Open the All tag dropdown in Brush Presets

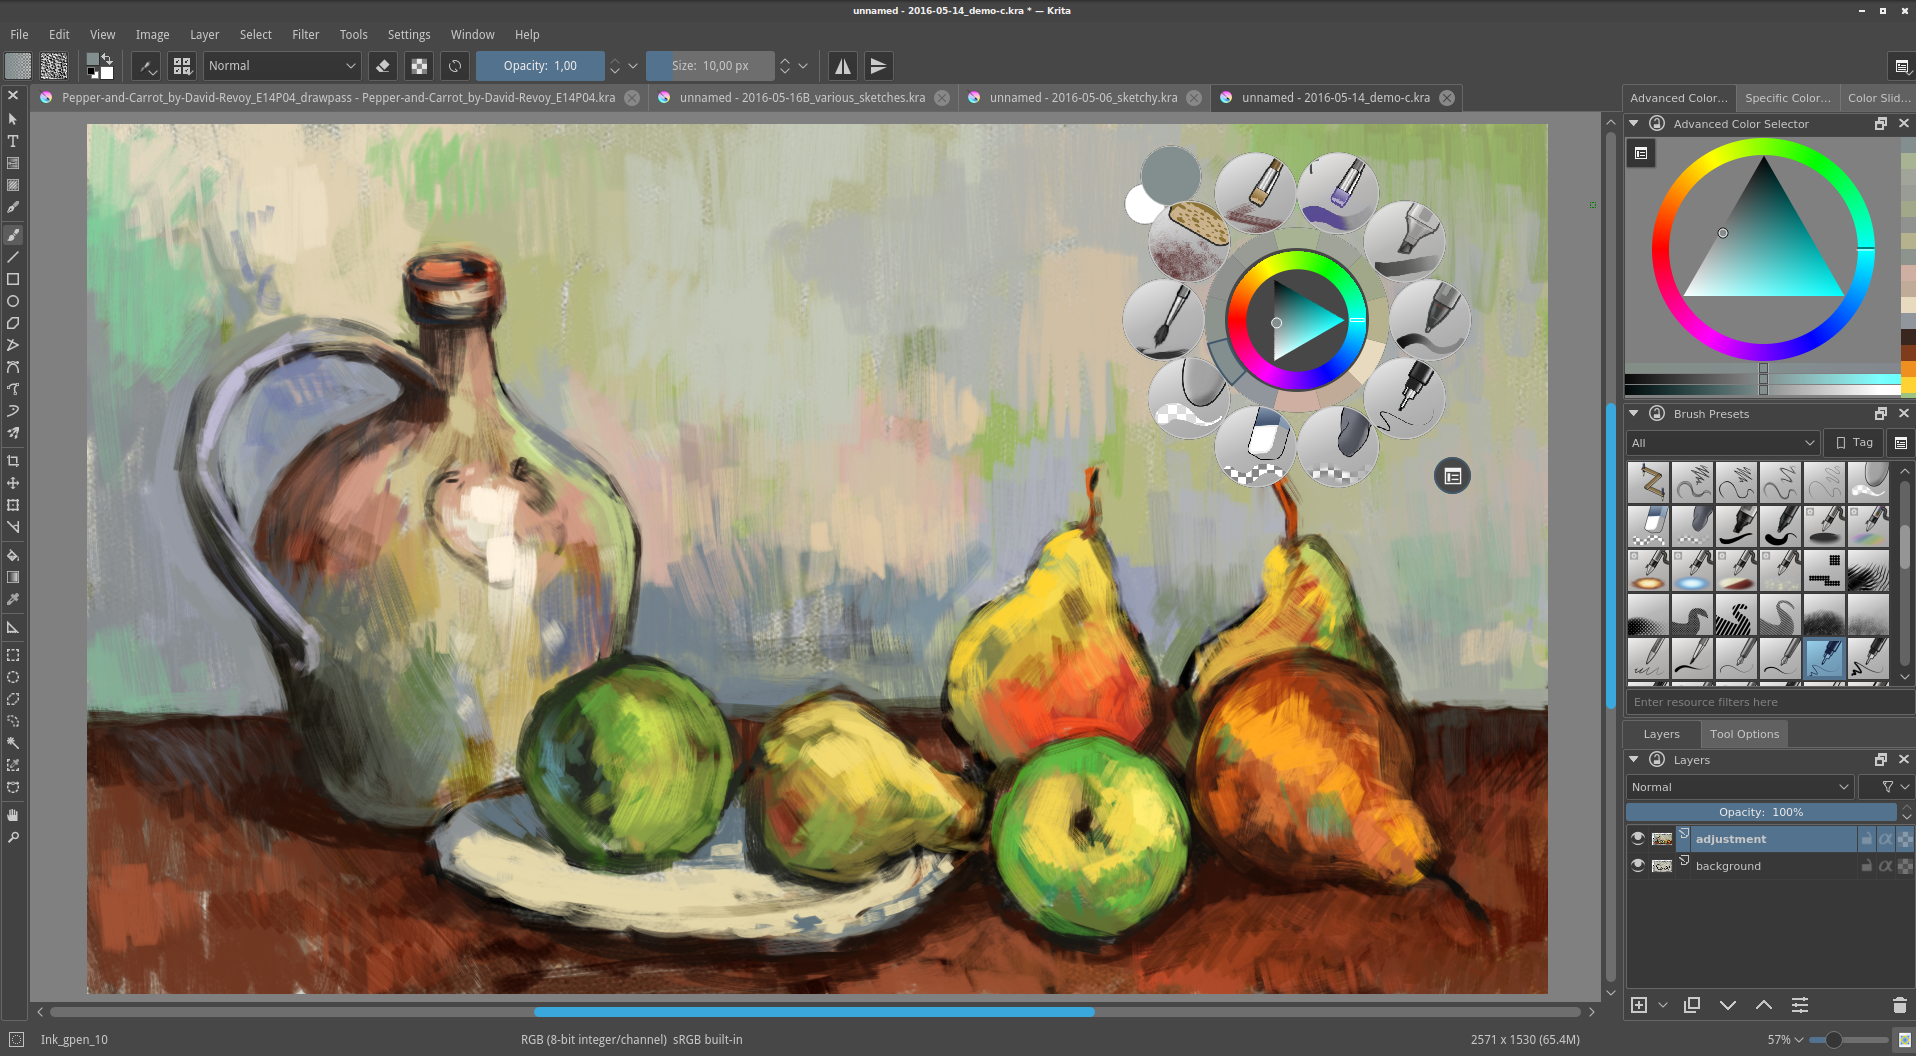1722,443
